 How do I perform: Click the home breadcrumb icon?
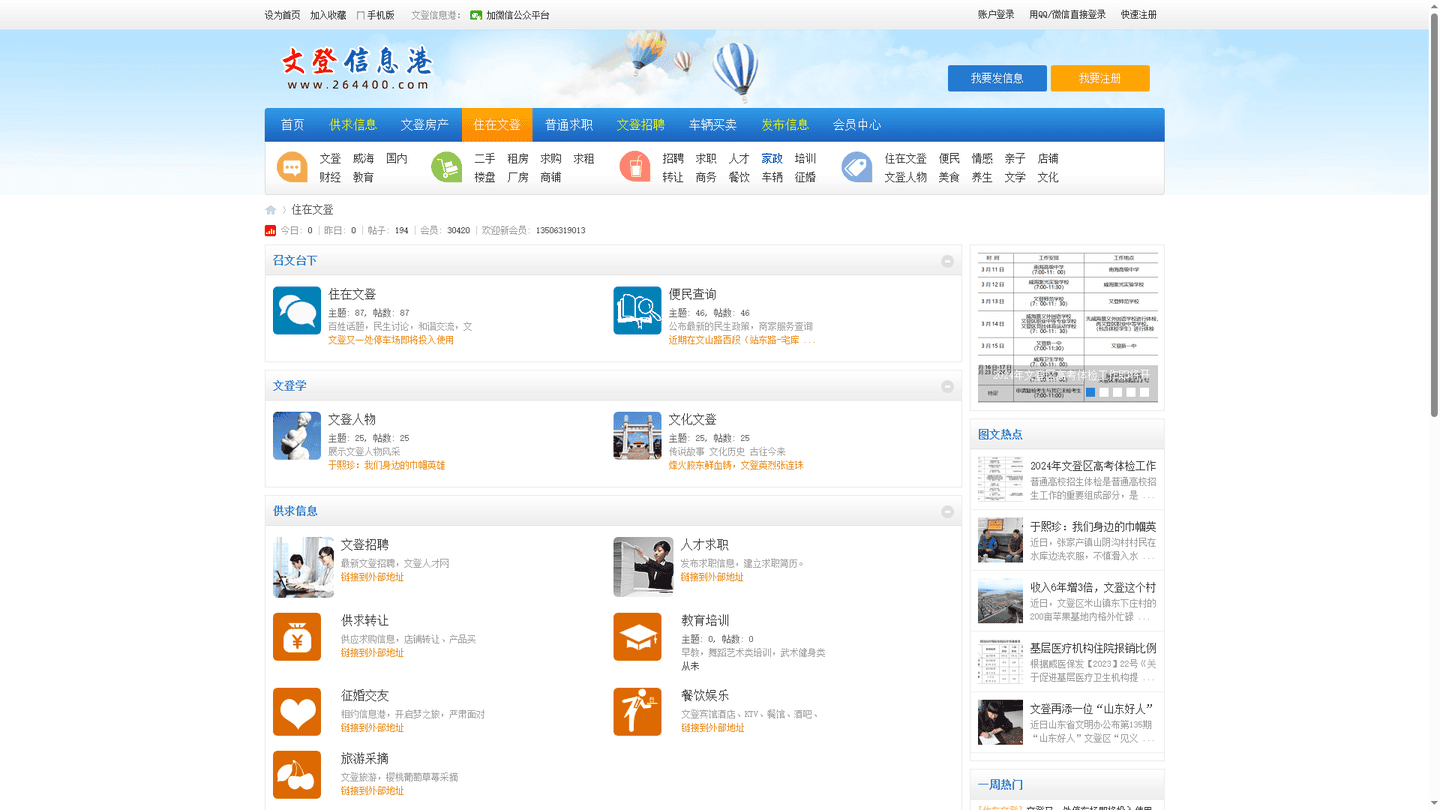coord(270,210)
